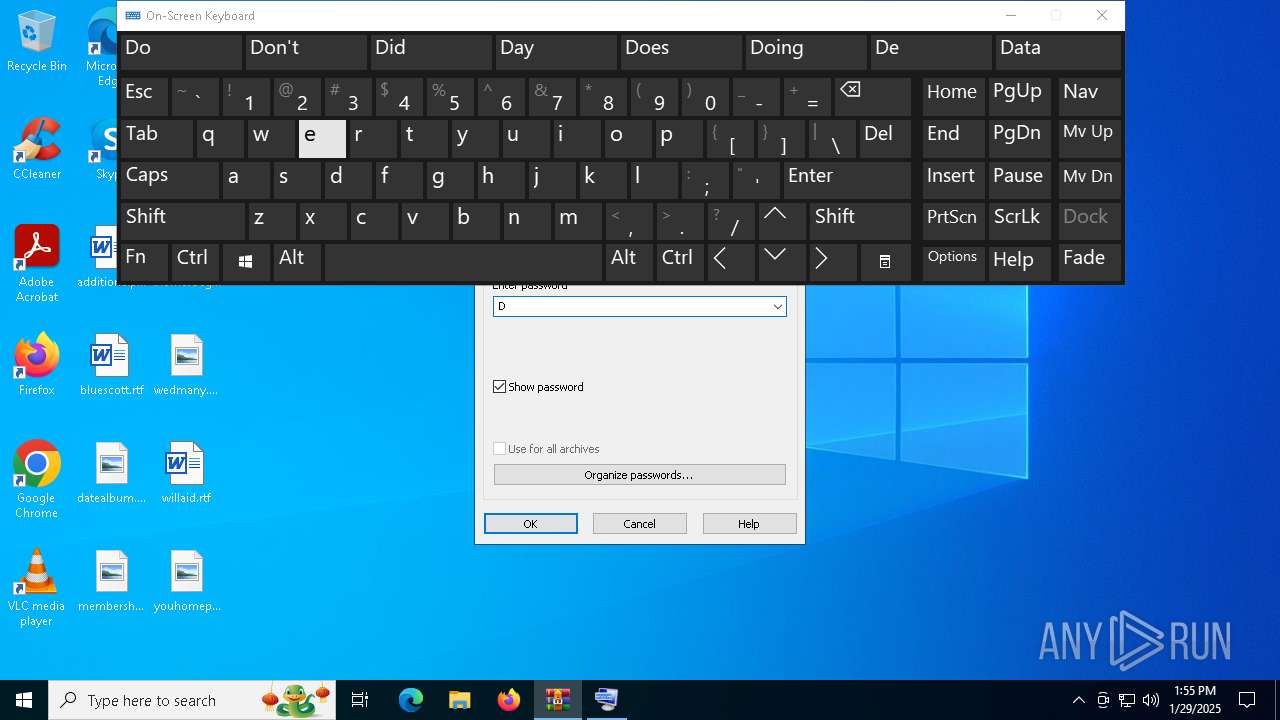Select the Adobe Acrobat desktop icon
Viewport: 1280px width, 720px height.
pyautogui.click(x=37, y=264)
